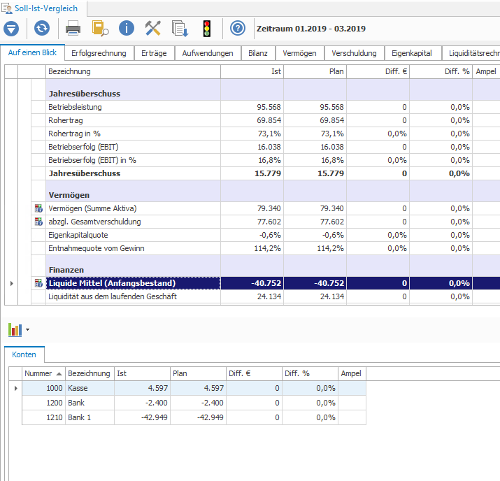
Task: Open print preview magnifier icon
Action: (x=100, y=28)
